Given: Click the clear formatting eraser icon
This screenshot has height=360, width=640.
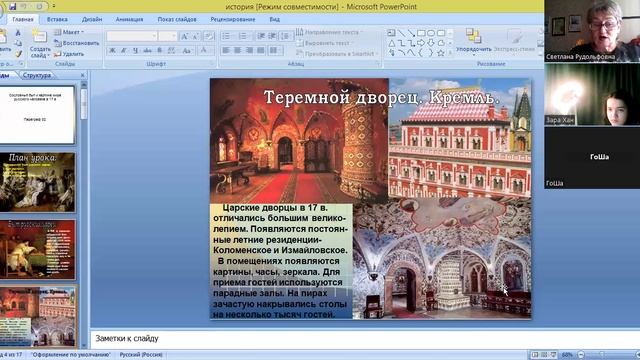Looking at the screenshot, I should (x=209, y=36).
